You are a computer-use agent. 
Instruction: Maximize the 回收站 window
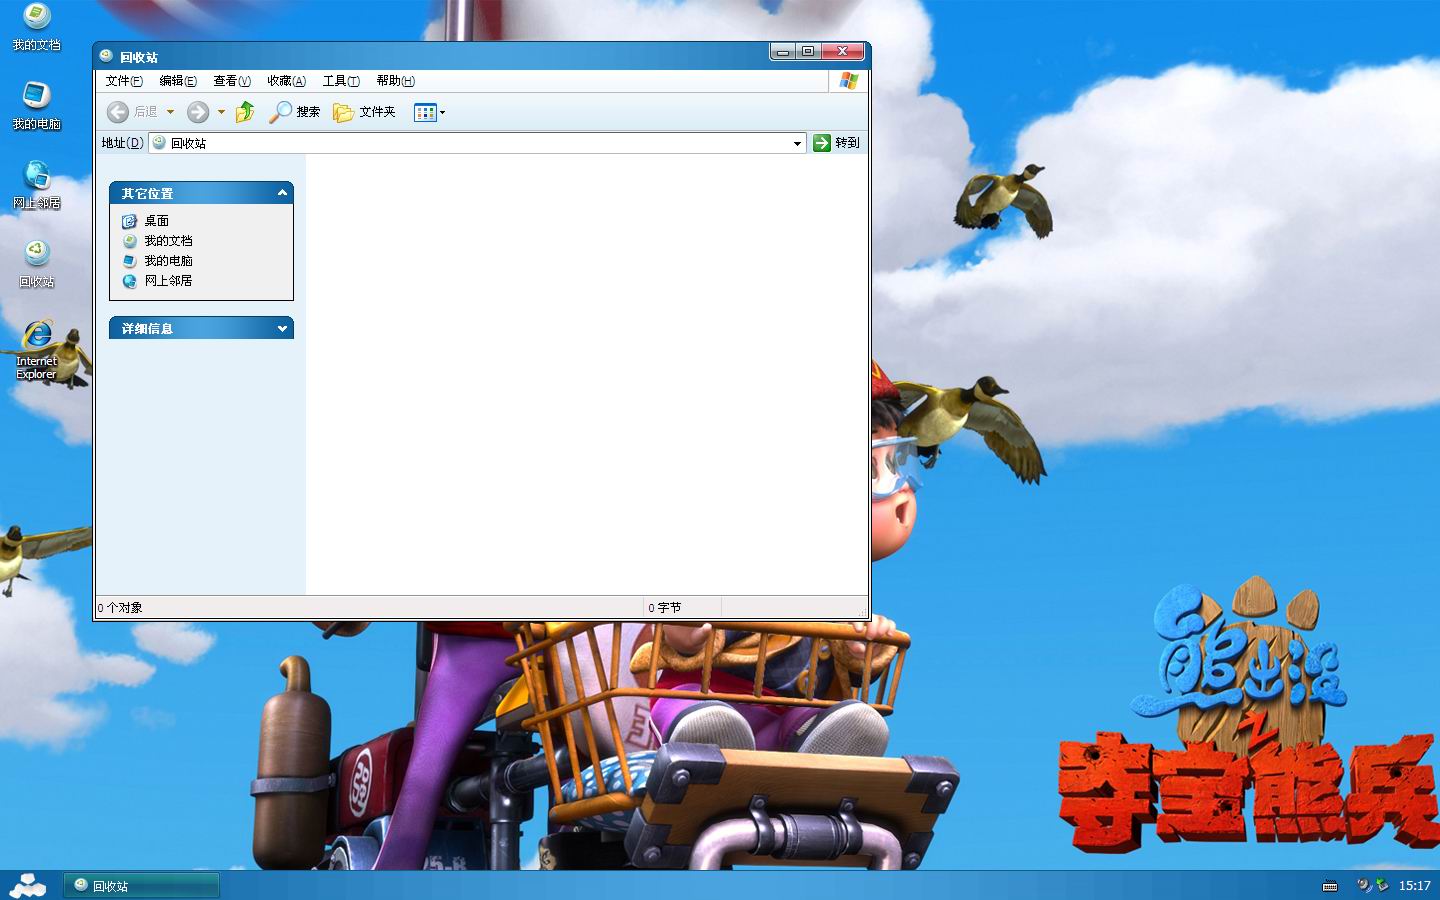808,51
